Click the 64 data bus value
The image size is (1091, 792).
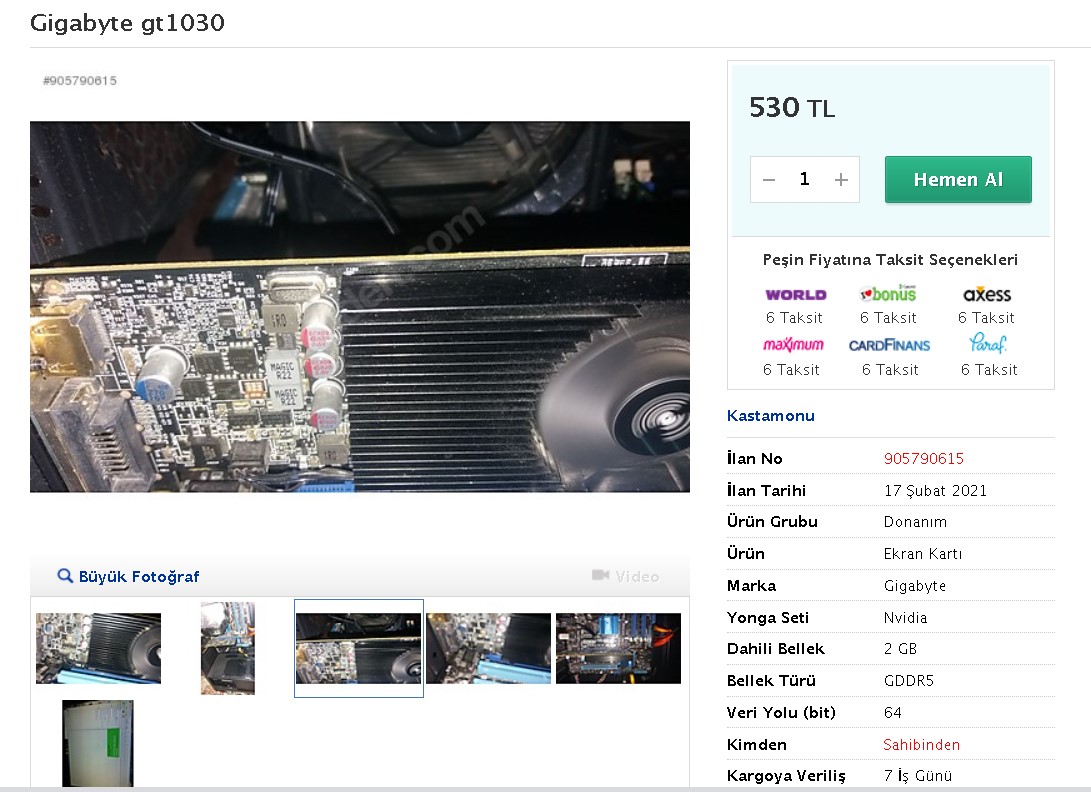(893, 713)
